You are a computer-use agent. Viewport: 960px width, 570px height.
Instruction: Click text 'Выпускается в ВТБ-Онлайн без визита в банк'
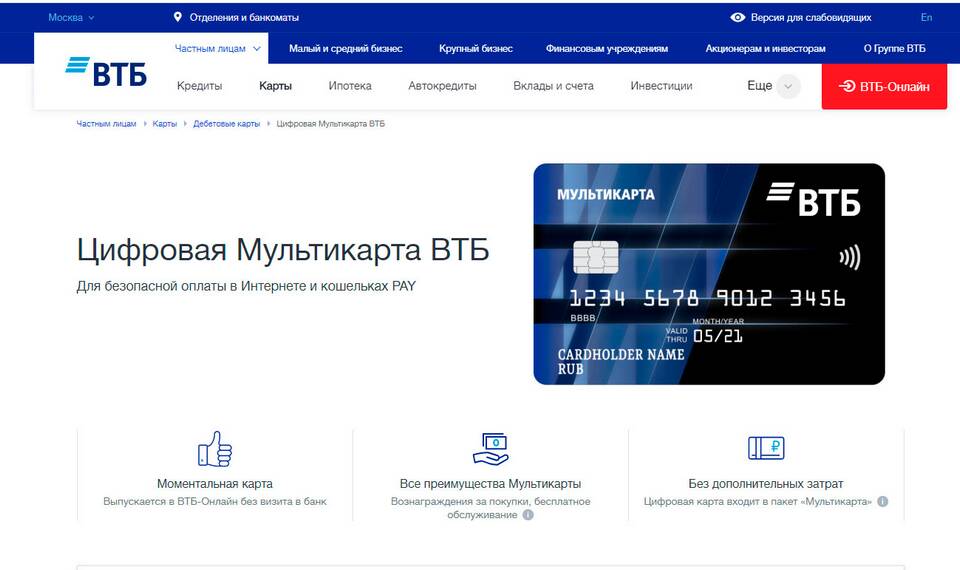(215, 501)
